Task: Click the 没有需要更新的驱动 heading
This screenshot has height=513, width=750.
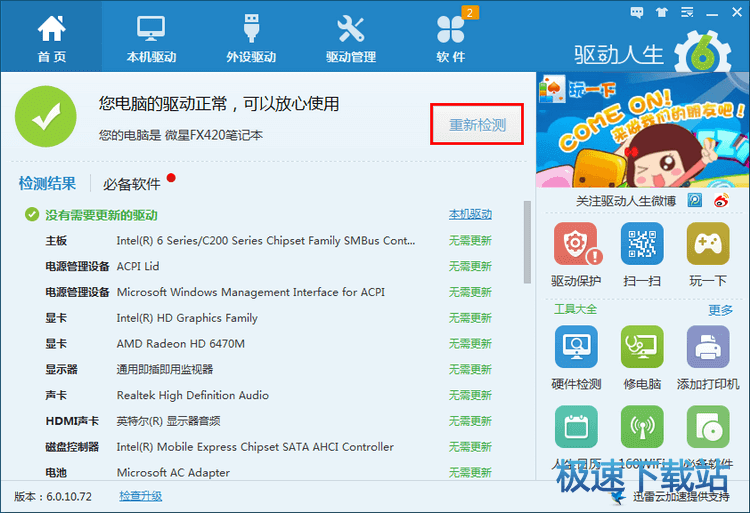Action: pos(101,215)
